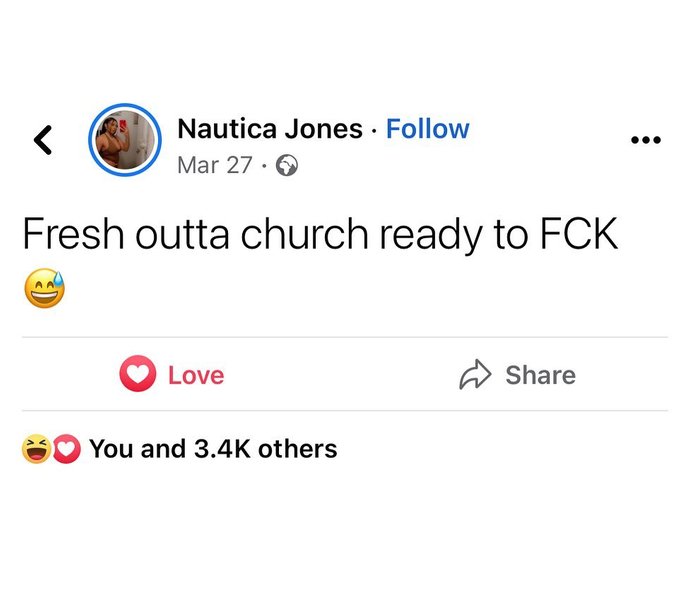Open the Nautica Jones profile name
This screenshot has height=600, width=690.
coord(268,129)
